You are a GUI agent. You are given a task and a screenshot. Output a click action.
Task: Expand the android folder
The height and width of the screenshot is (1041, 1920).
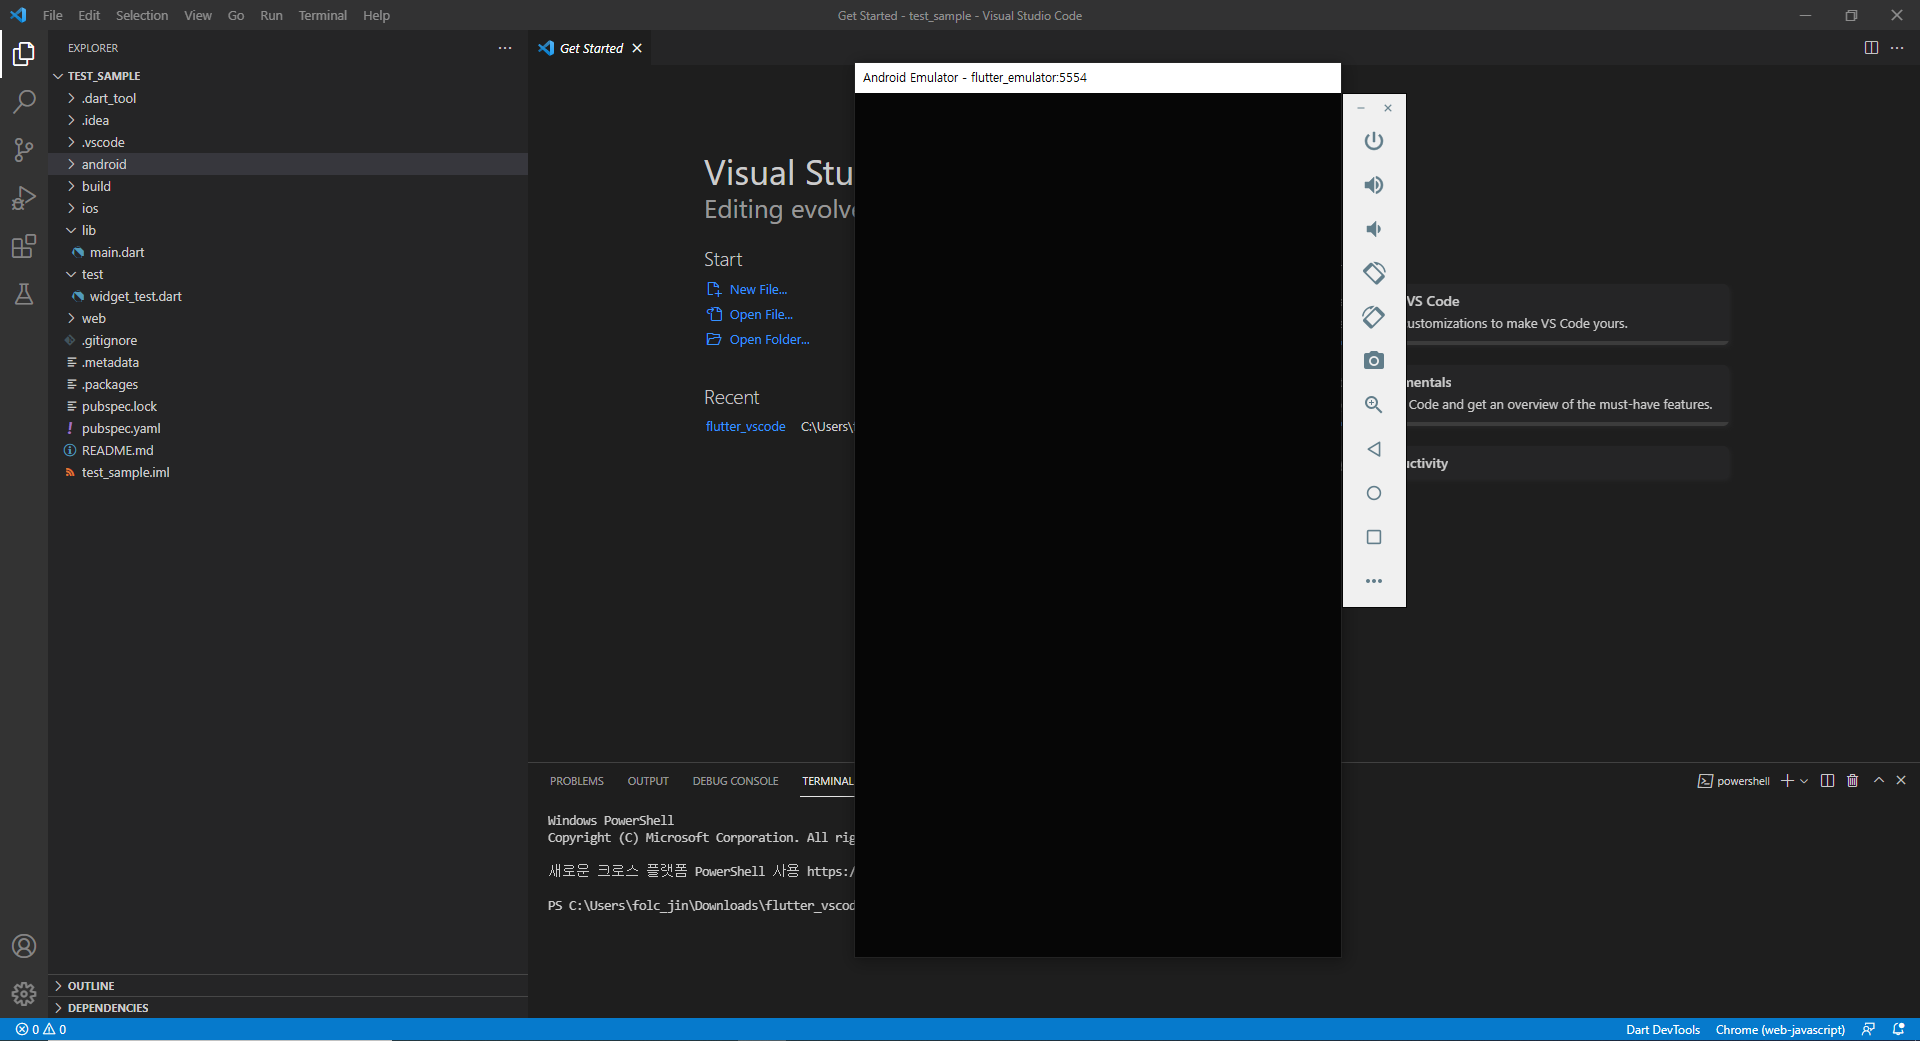pyautogui.click(x=288, y=164)
